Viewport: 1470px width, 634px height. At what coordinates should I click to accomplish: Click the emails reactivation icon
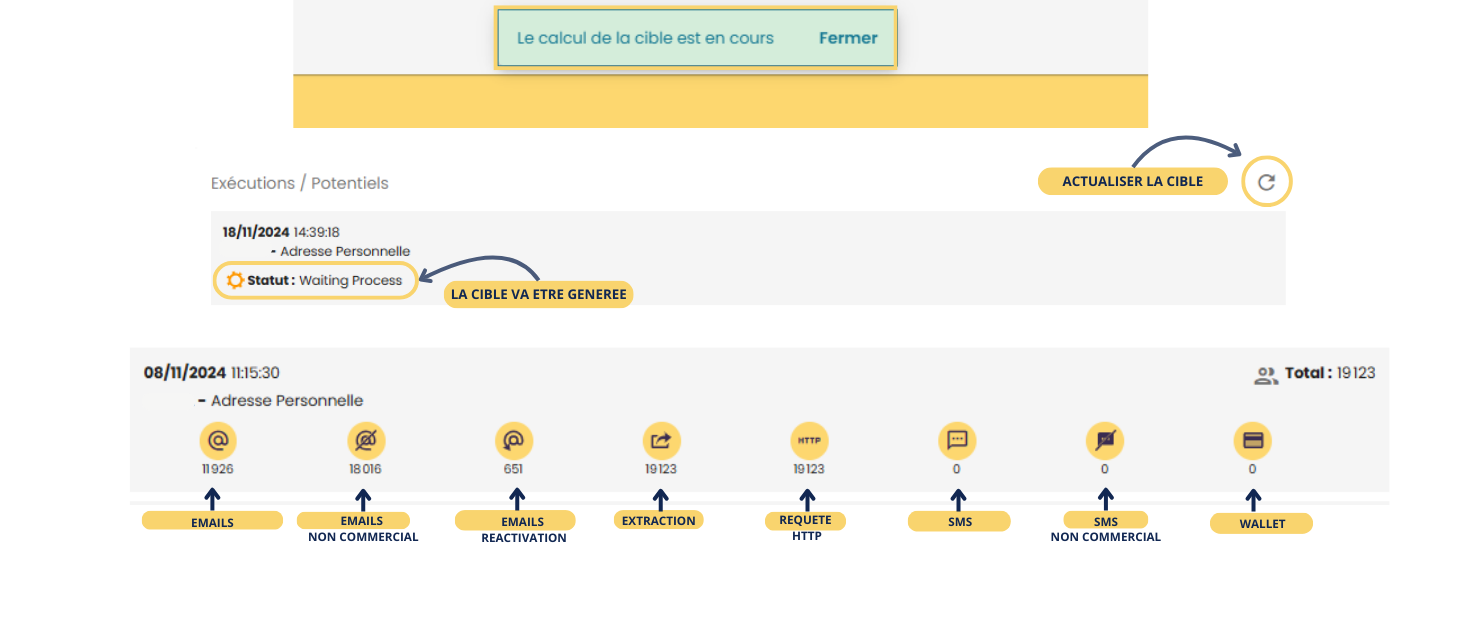click(514, 440)
